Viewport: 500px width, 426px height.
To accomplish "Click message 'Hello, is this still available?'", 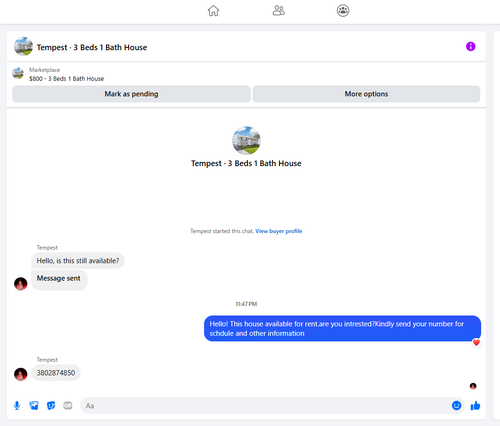I will click(78, 261).
